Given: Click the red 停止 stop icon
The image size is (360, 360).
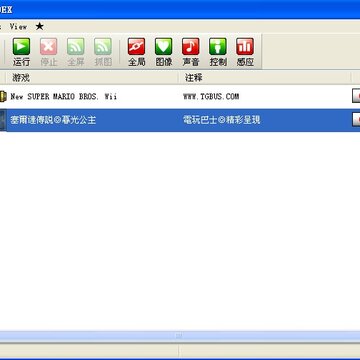Looking at the screenshot, I should (49, 52).
